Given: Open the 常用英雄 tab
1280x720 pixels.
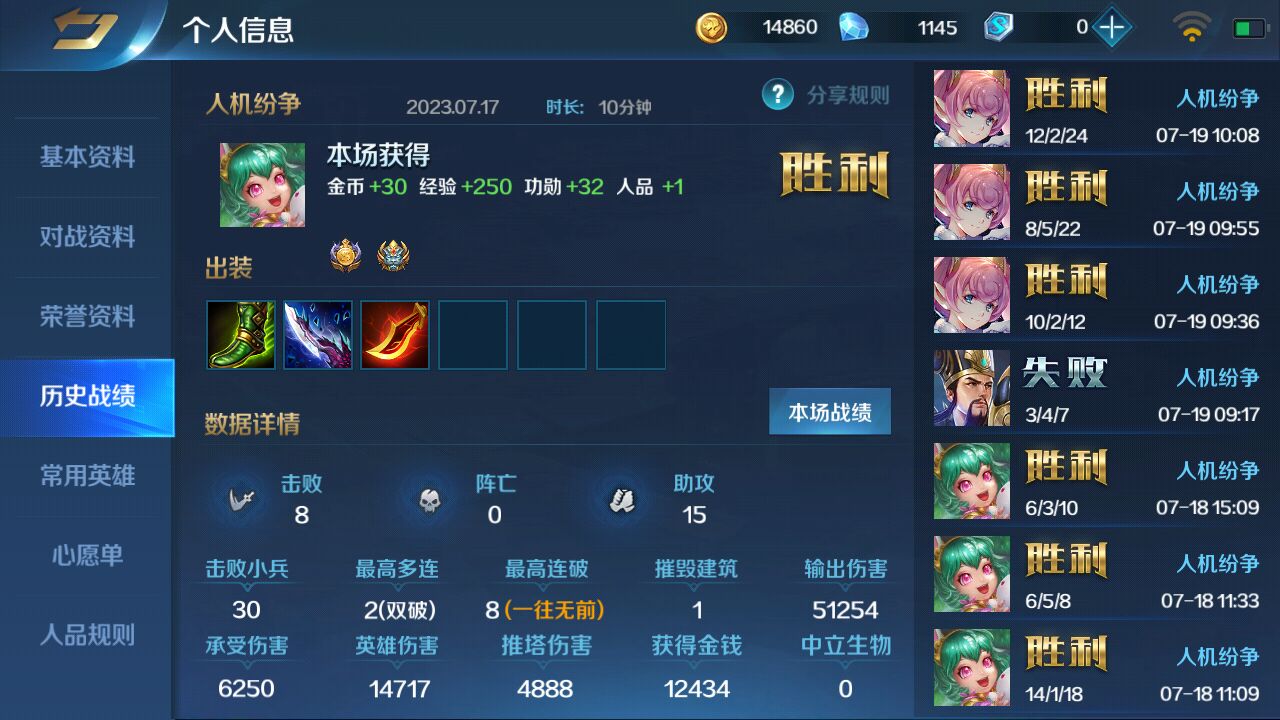Looking at the screenshot, I should pos(87,476).
